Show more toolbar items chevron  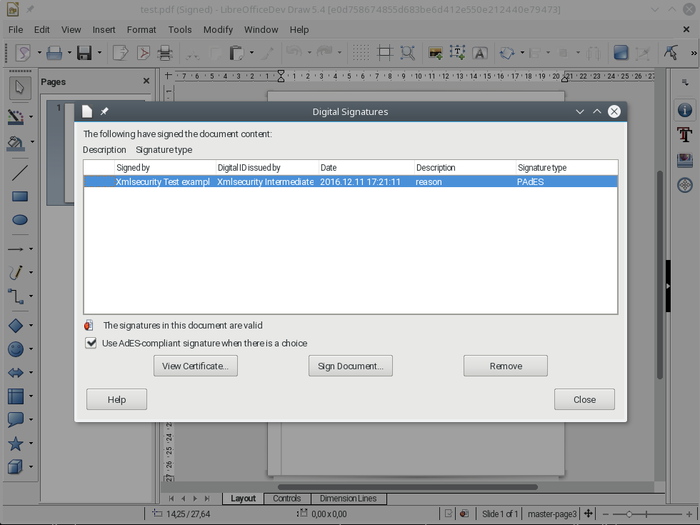(x=693, y=53)
